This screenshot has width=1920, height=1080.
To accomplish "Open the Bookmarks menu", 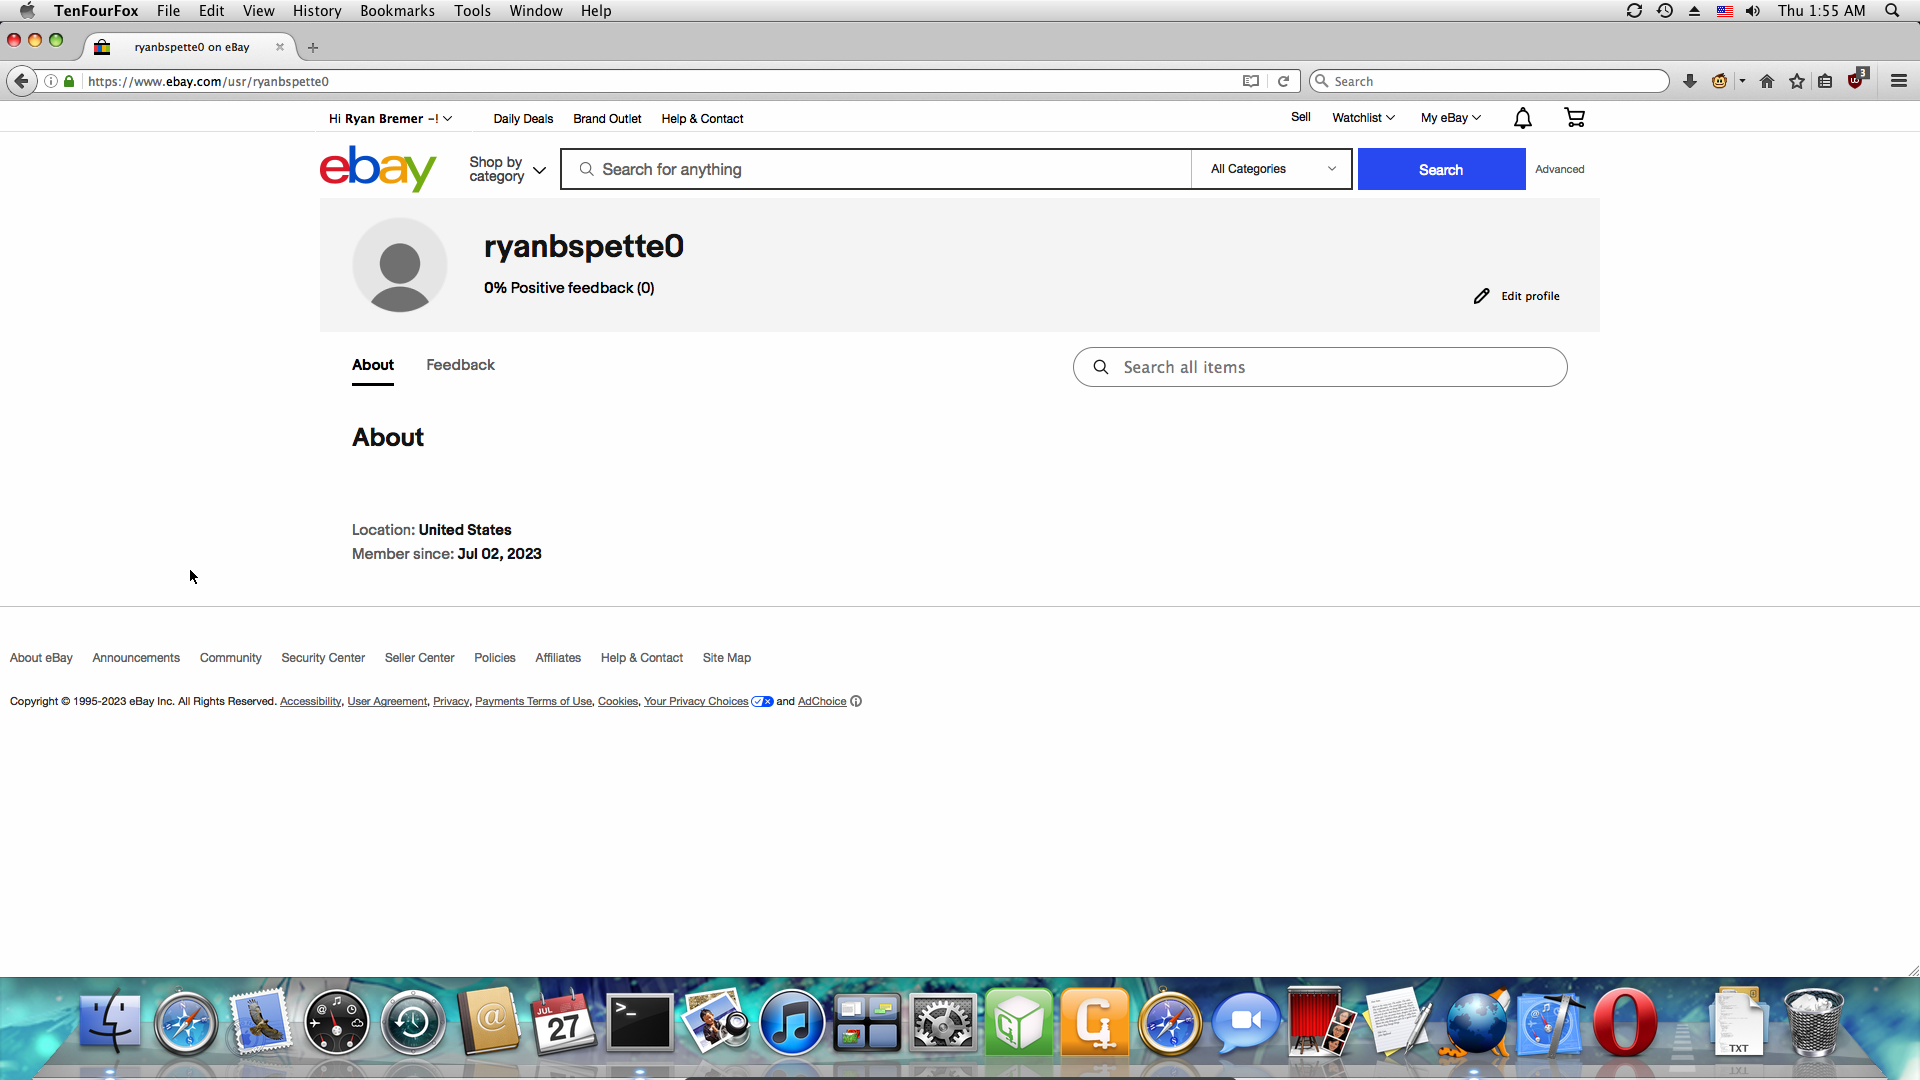I will 397,11.
